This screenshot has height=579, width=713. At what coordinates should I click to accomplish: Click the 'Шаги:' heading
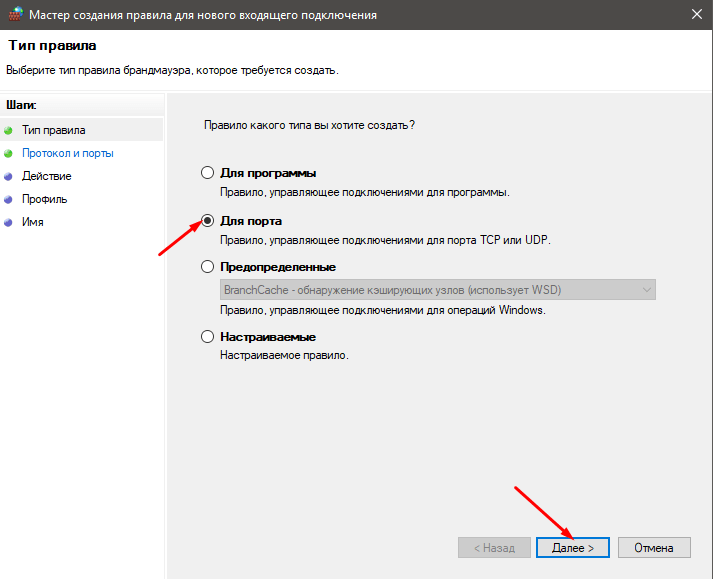(x=21, y=105)
